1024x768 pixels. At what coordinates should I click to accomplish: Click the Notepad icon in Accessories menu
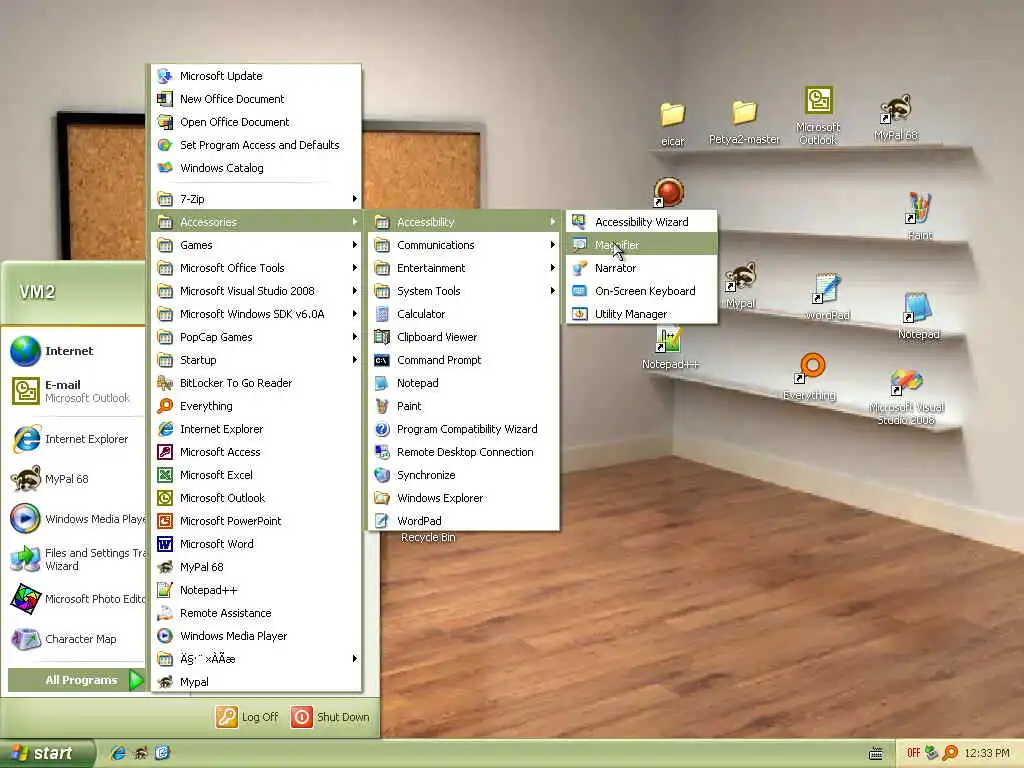382,383
